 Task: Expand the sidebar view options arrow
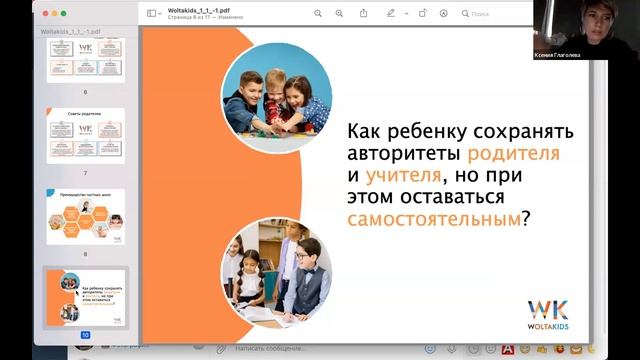[160, 13]
